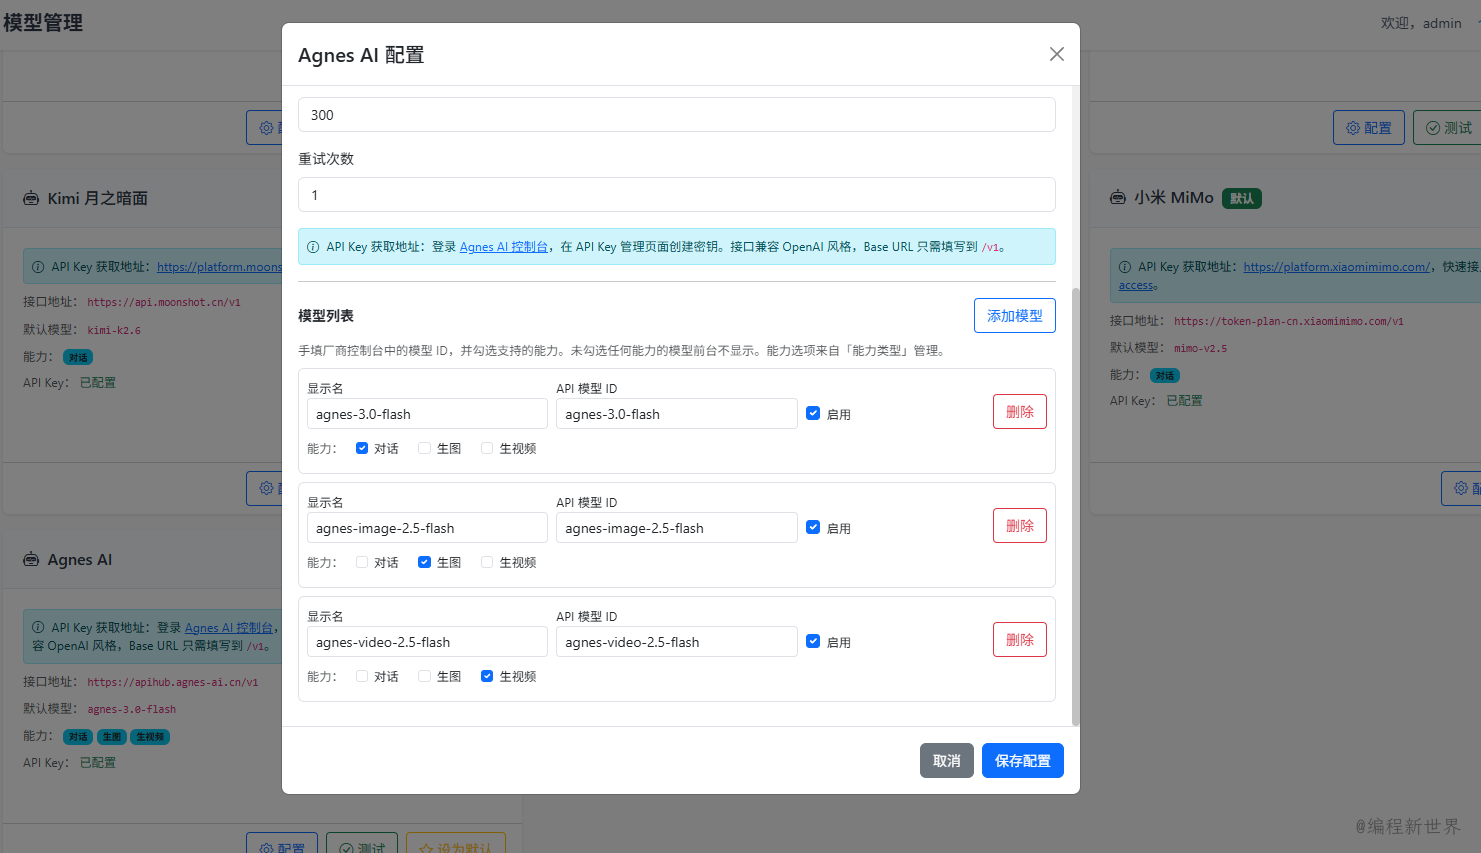Check 生图 capability for agnes-video-2.5-flash
The height and width of the screenshot is (853, 1481).
click(425, 676)
